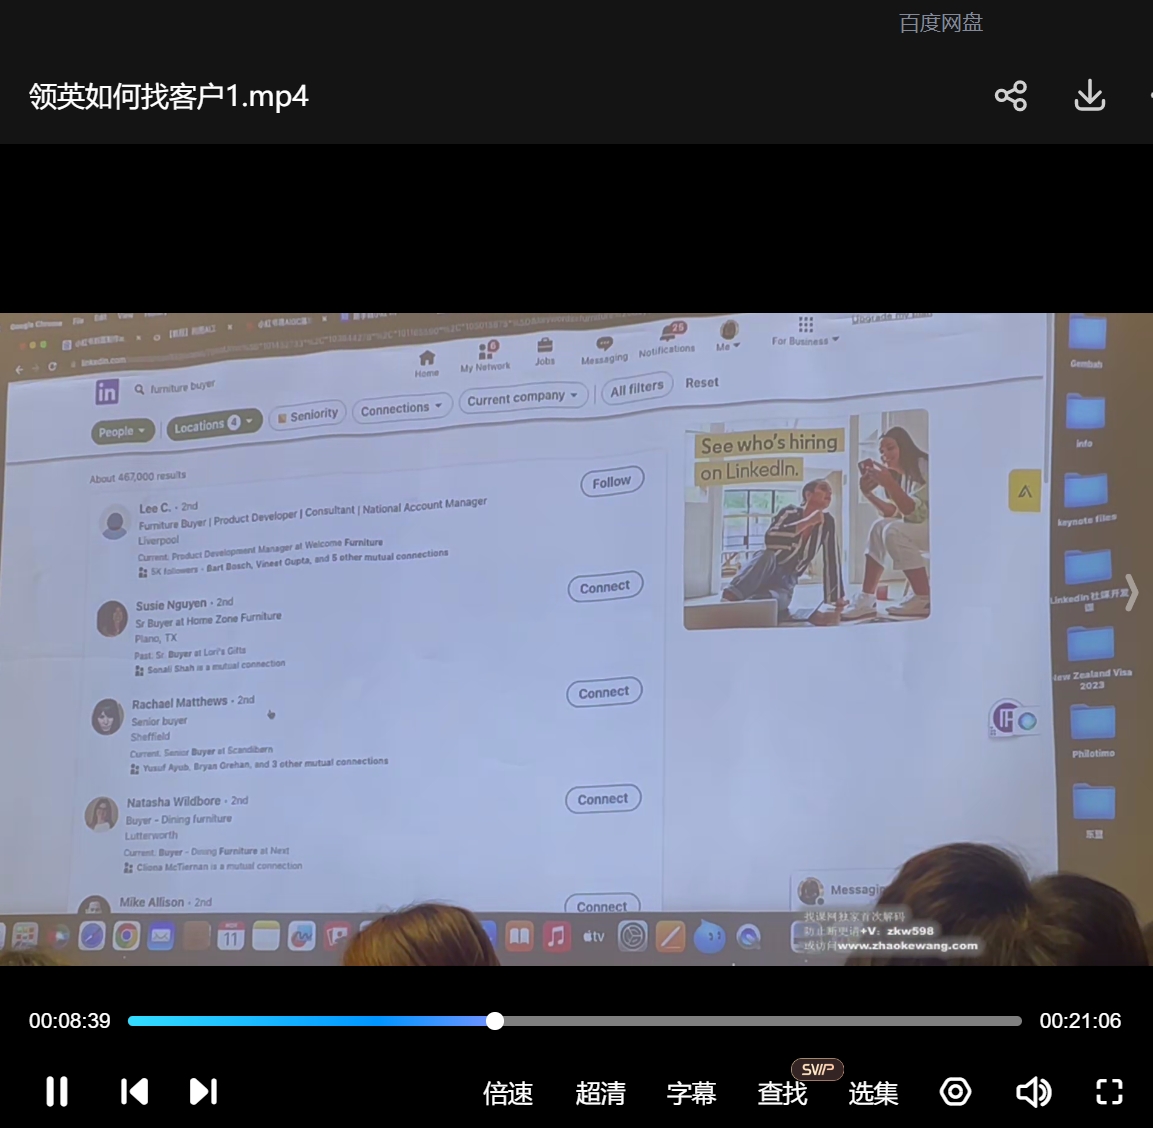This screenshot has width=1153, height=1128.
Task: Pause the video playback
Action: (57, 1092)
